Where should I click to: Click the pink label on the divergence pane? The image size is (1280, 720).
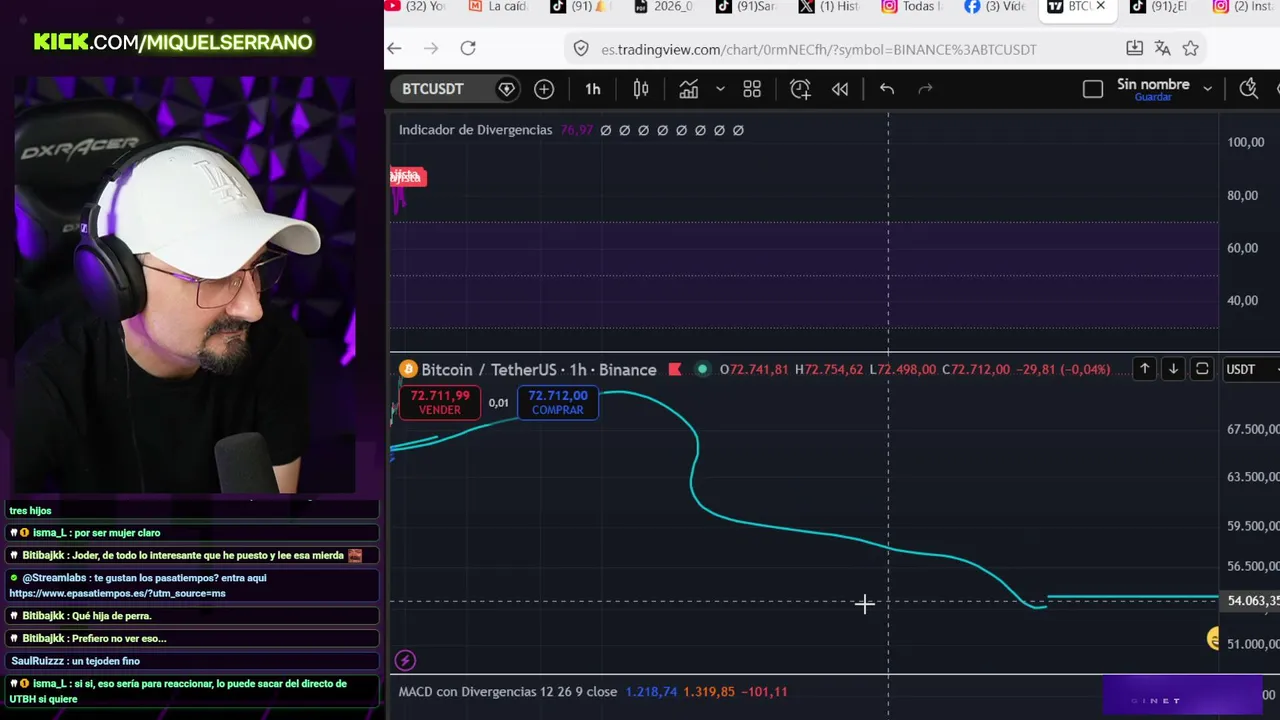(x=408, y=177)
